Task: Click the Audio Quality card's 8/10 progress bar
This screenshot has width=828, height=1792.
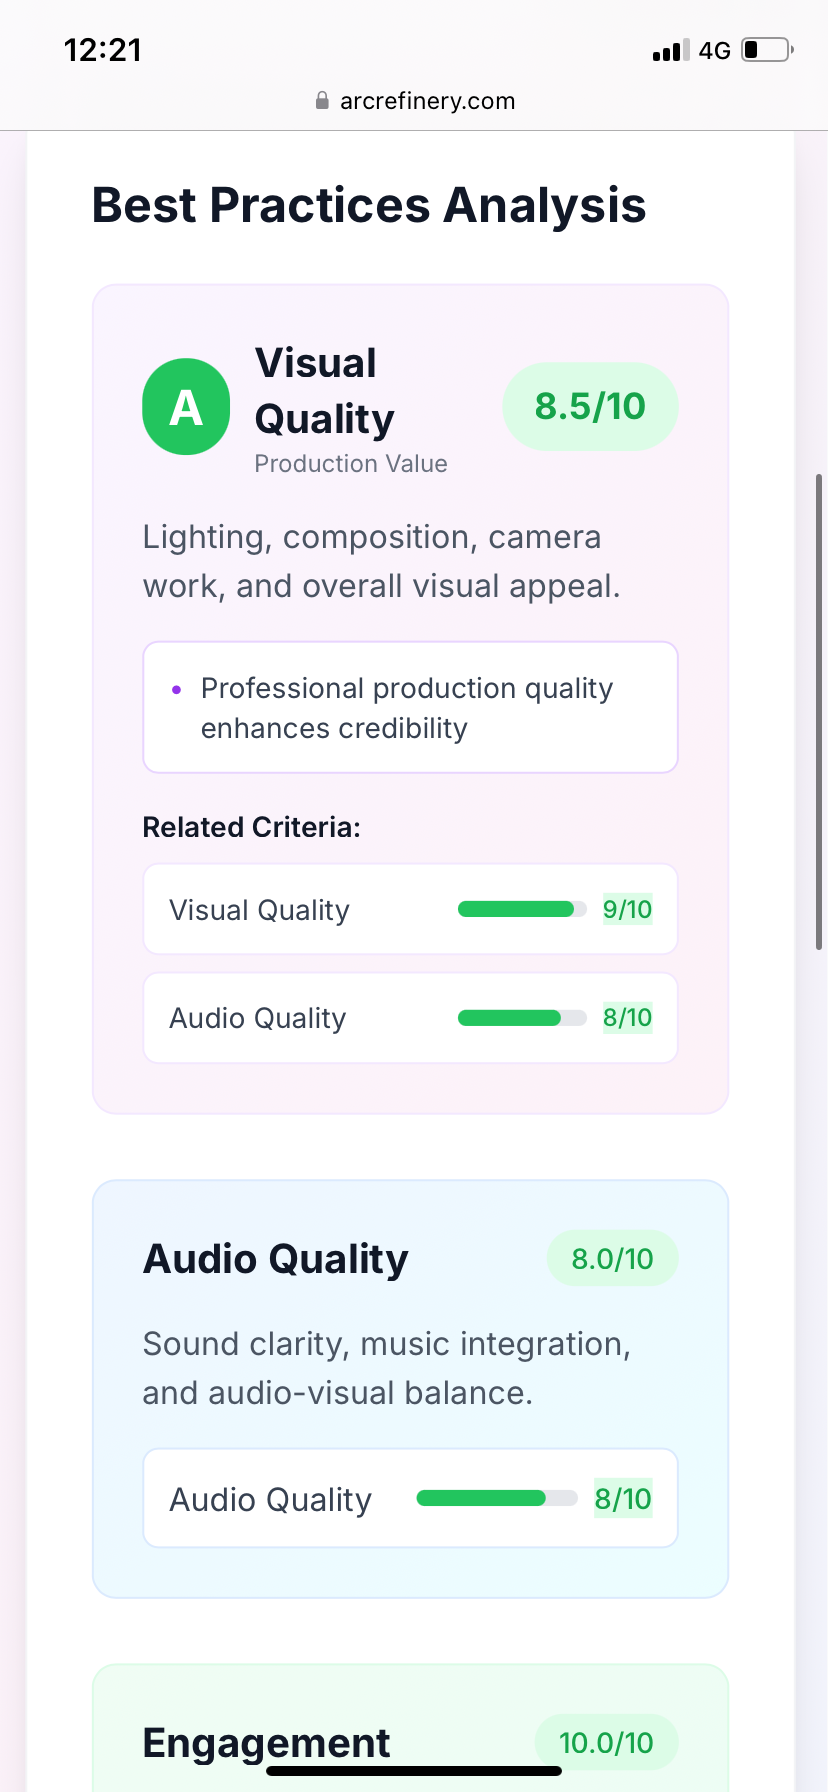Action: tap(497, 1498)
